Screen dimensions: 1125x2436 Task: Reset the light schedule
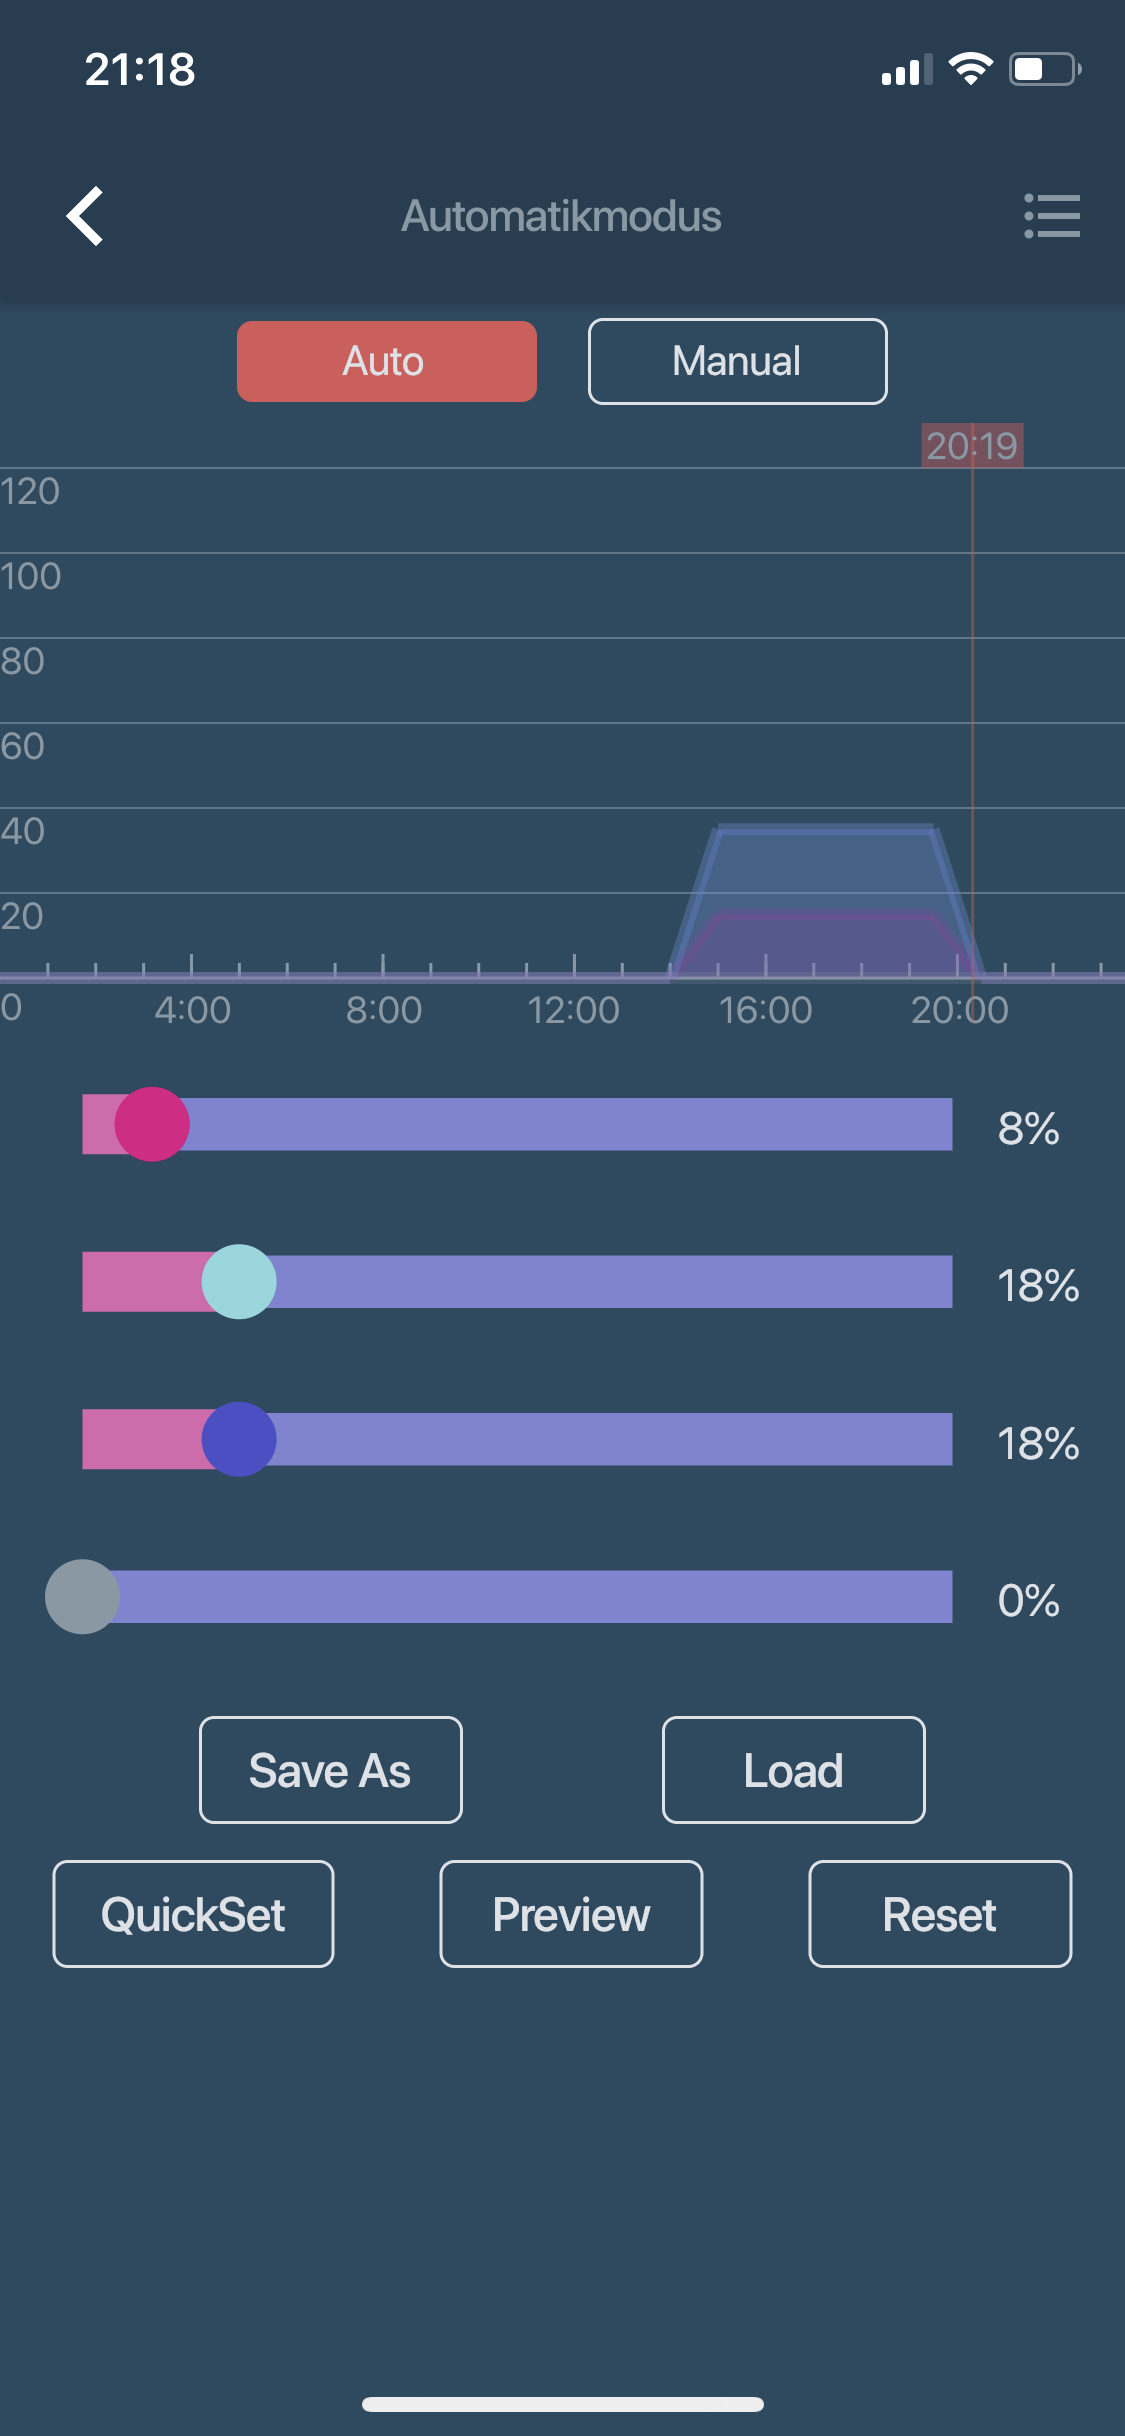pyautogui.click(x=939, y=1914)
